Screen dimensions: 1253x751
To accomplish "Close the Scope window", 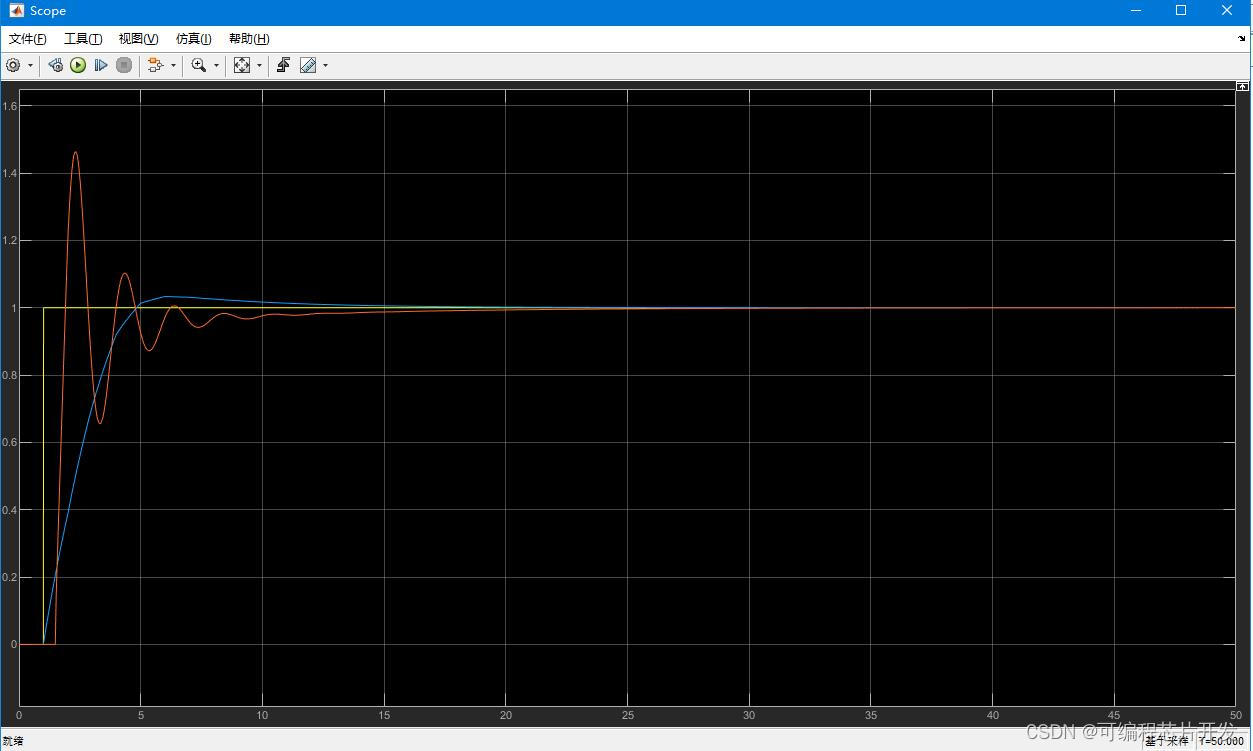I will coord(1228,11).
